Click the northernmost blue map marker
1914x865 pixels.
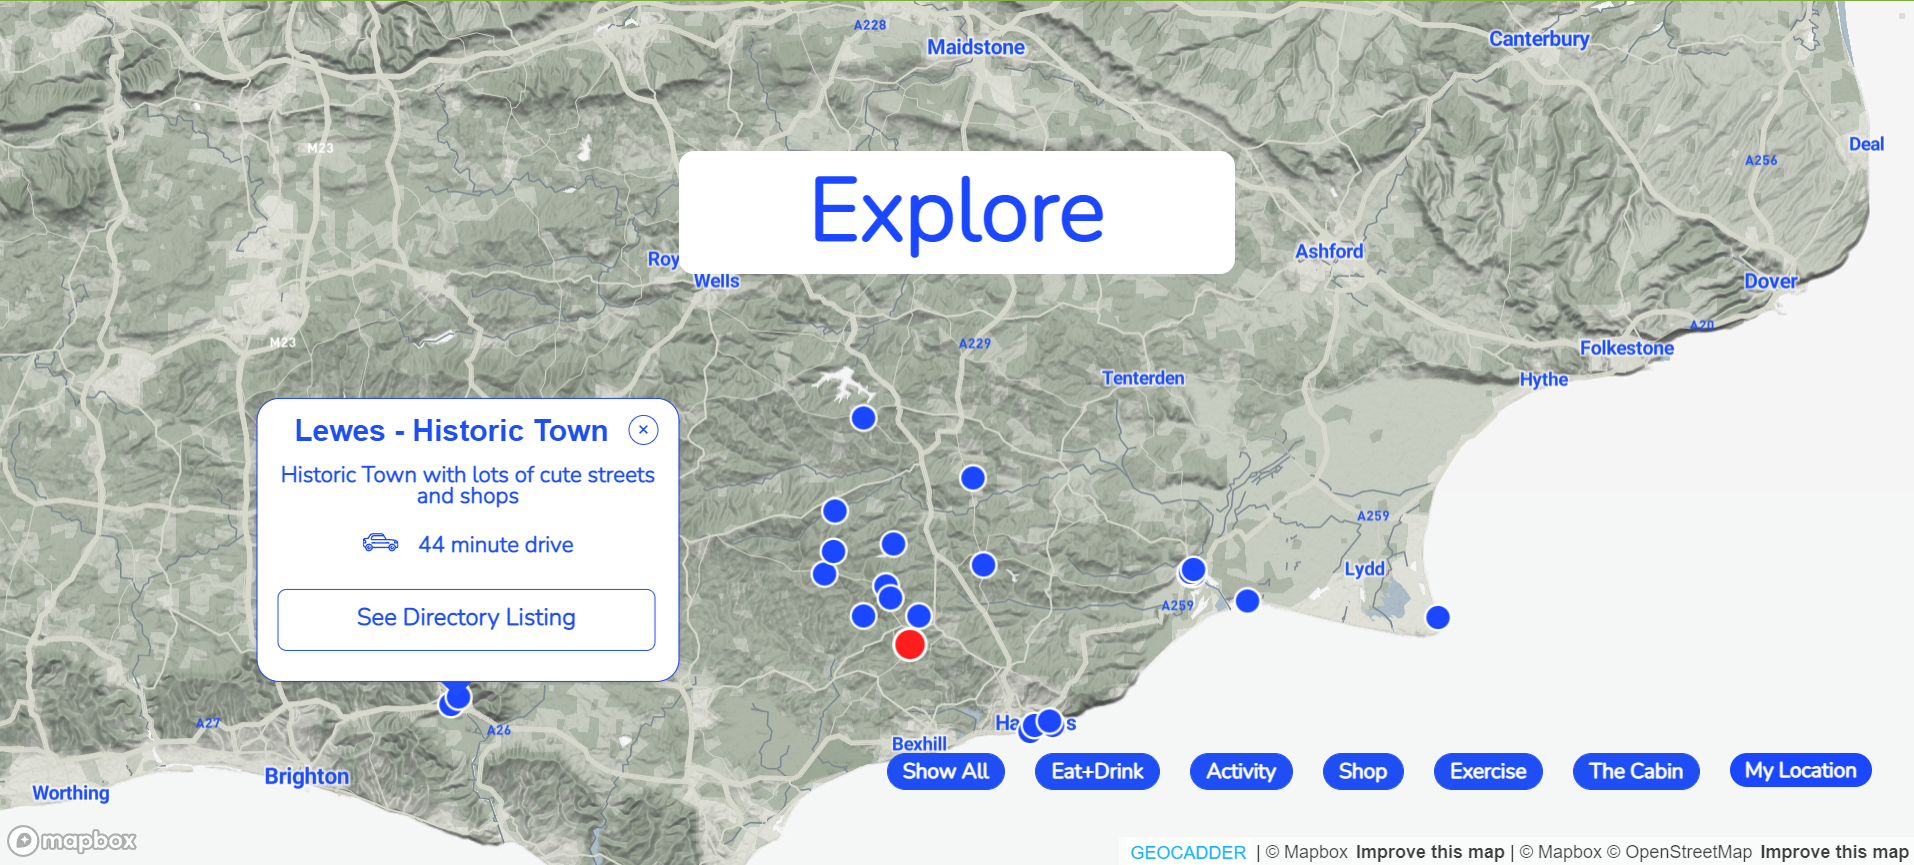(x=863, y=418)
